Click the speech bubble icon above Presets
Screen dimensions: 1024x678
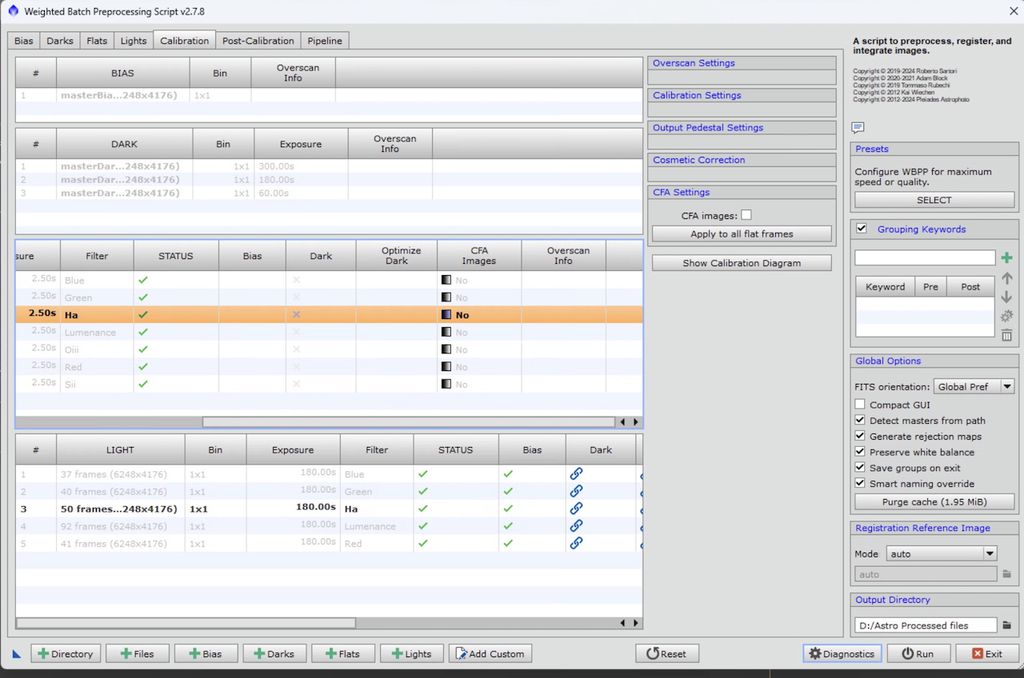point(857,127)
